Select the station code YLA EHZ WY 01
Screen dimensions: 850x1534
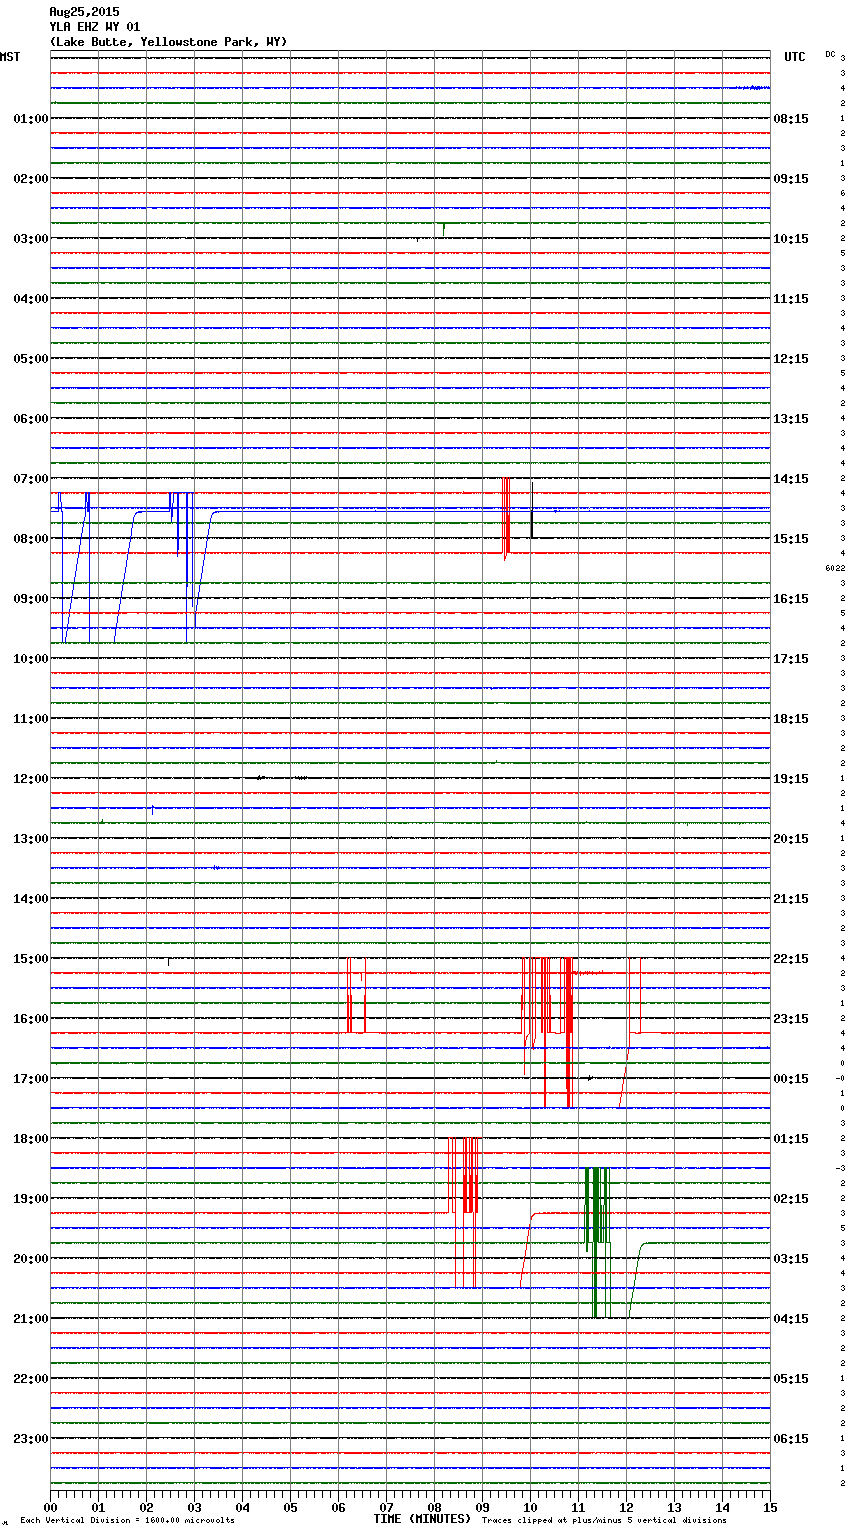coord(95,27)
